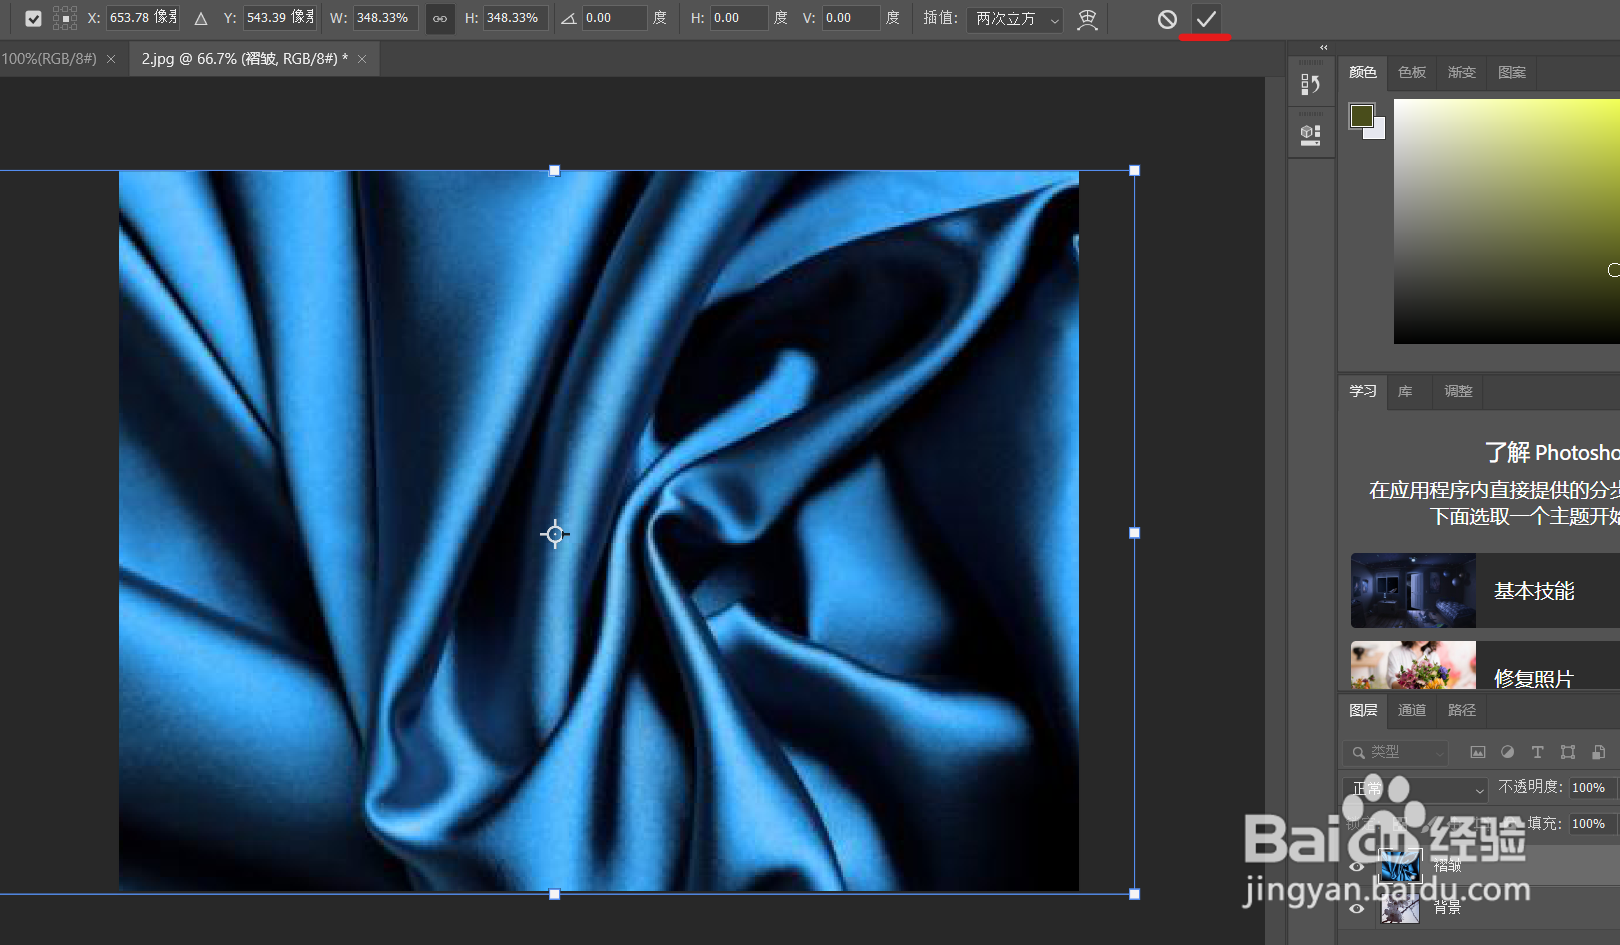Click the 填充 fill value field
The height and width of the screenshot is (945, 1620).
[1591, 824]
